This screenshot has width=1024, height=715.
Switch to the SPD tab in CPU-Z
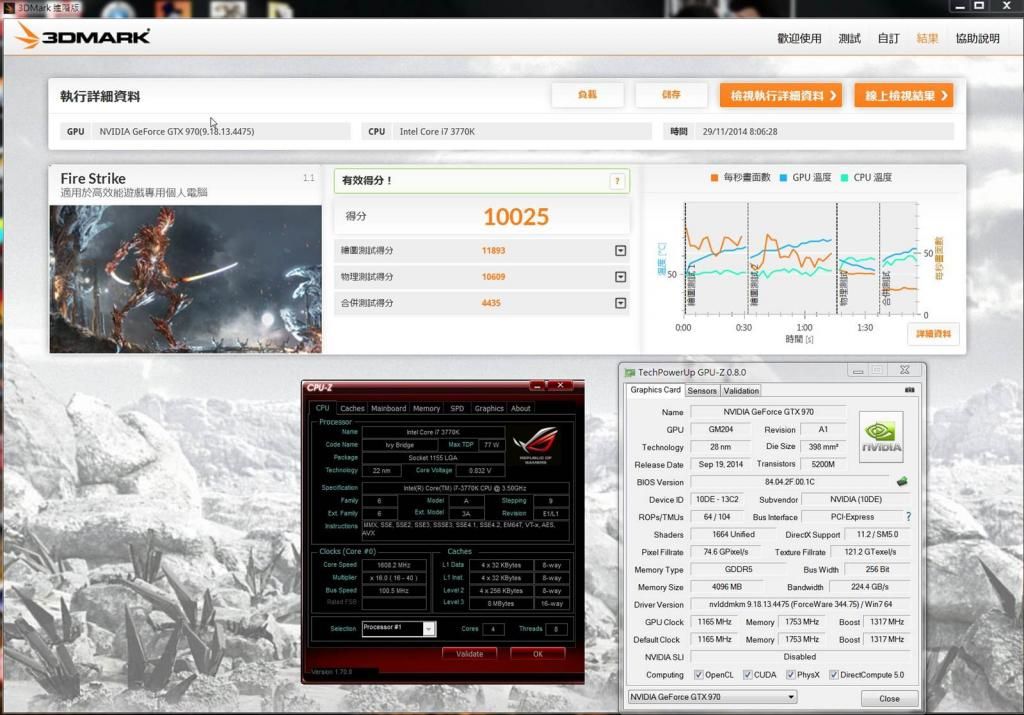coord(457,408)
